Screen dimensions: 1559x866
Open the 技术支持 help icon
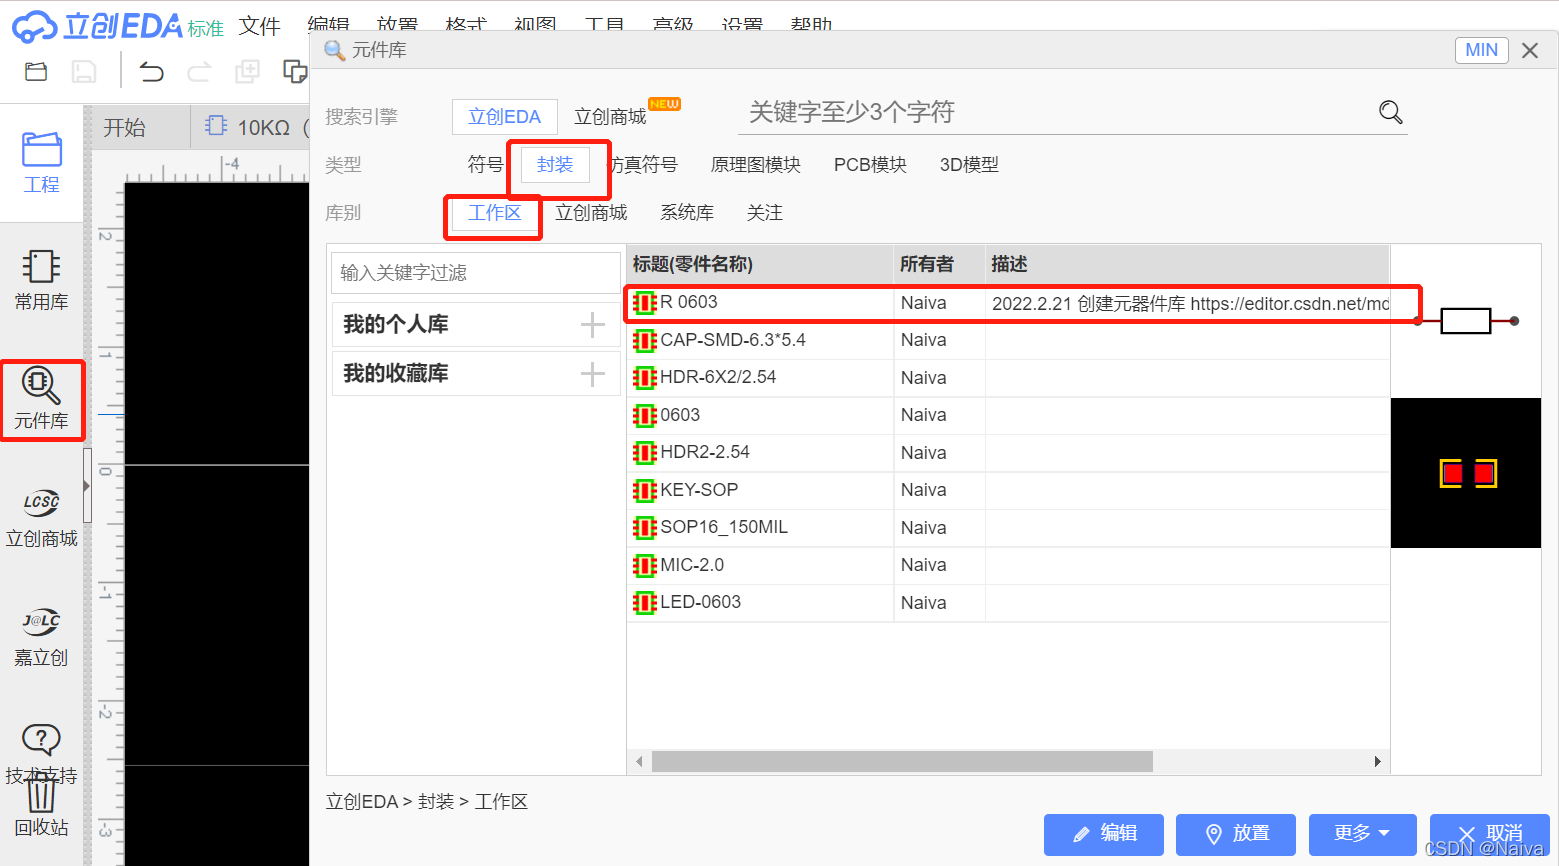(x=41, y=740)
